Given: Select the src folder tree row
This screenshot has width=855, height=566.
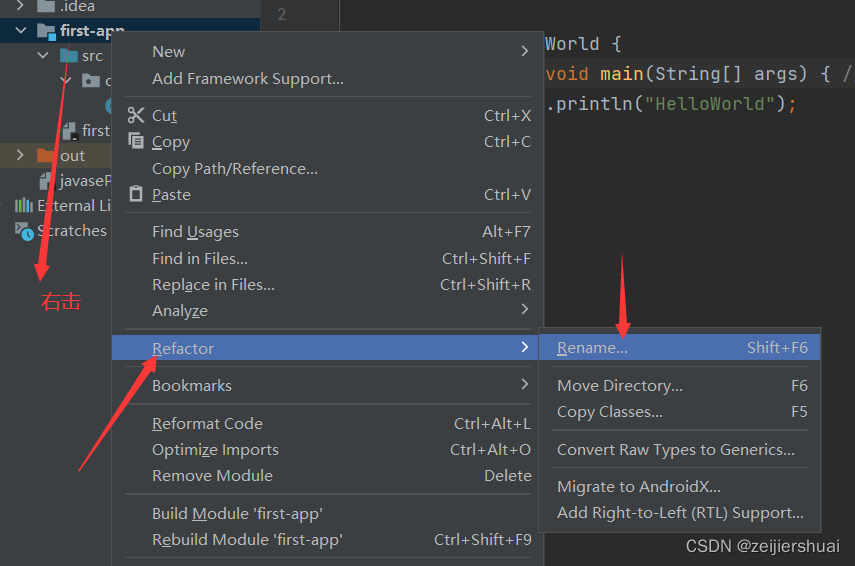Looking at the screenshot, I should pyautogui.click(x=56, y=55).
